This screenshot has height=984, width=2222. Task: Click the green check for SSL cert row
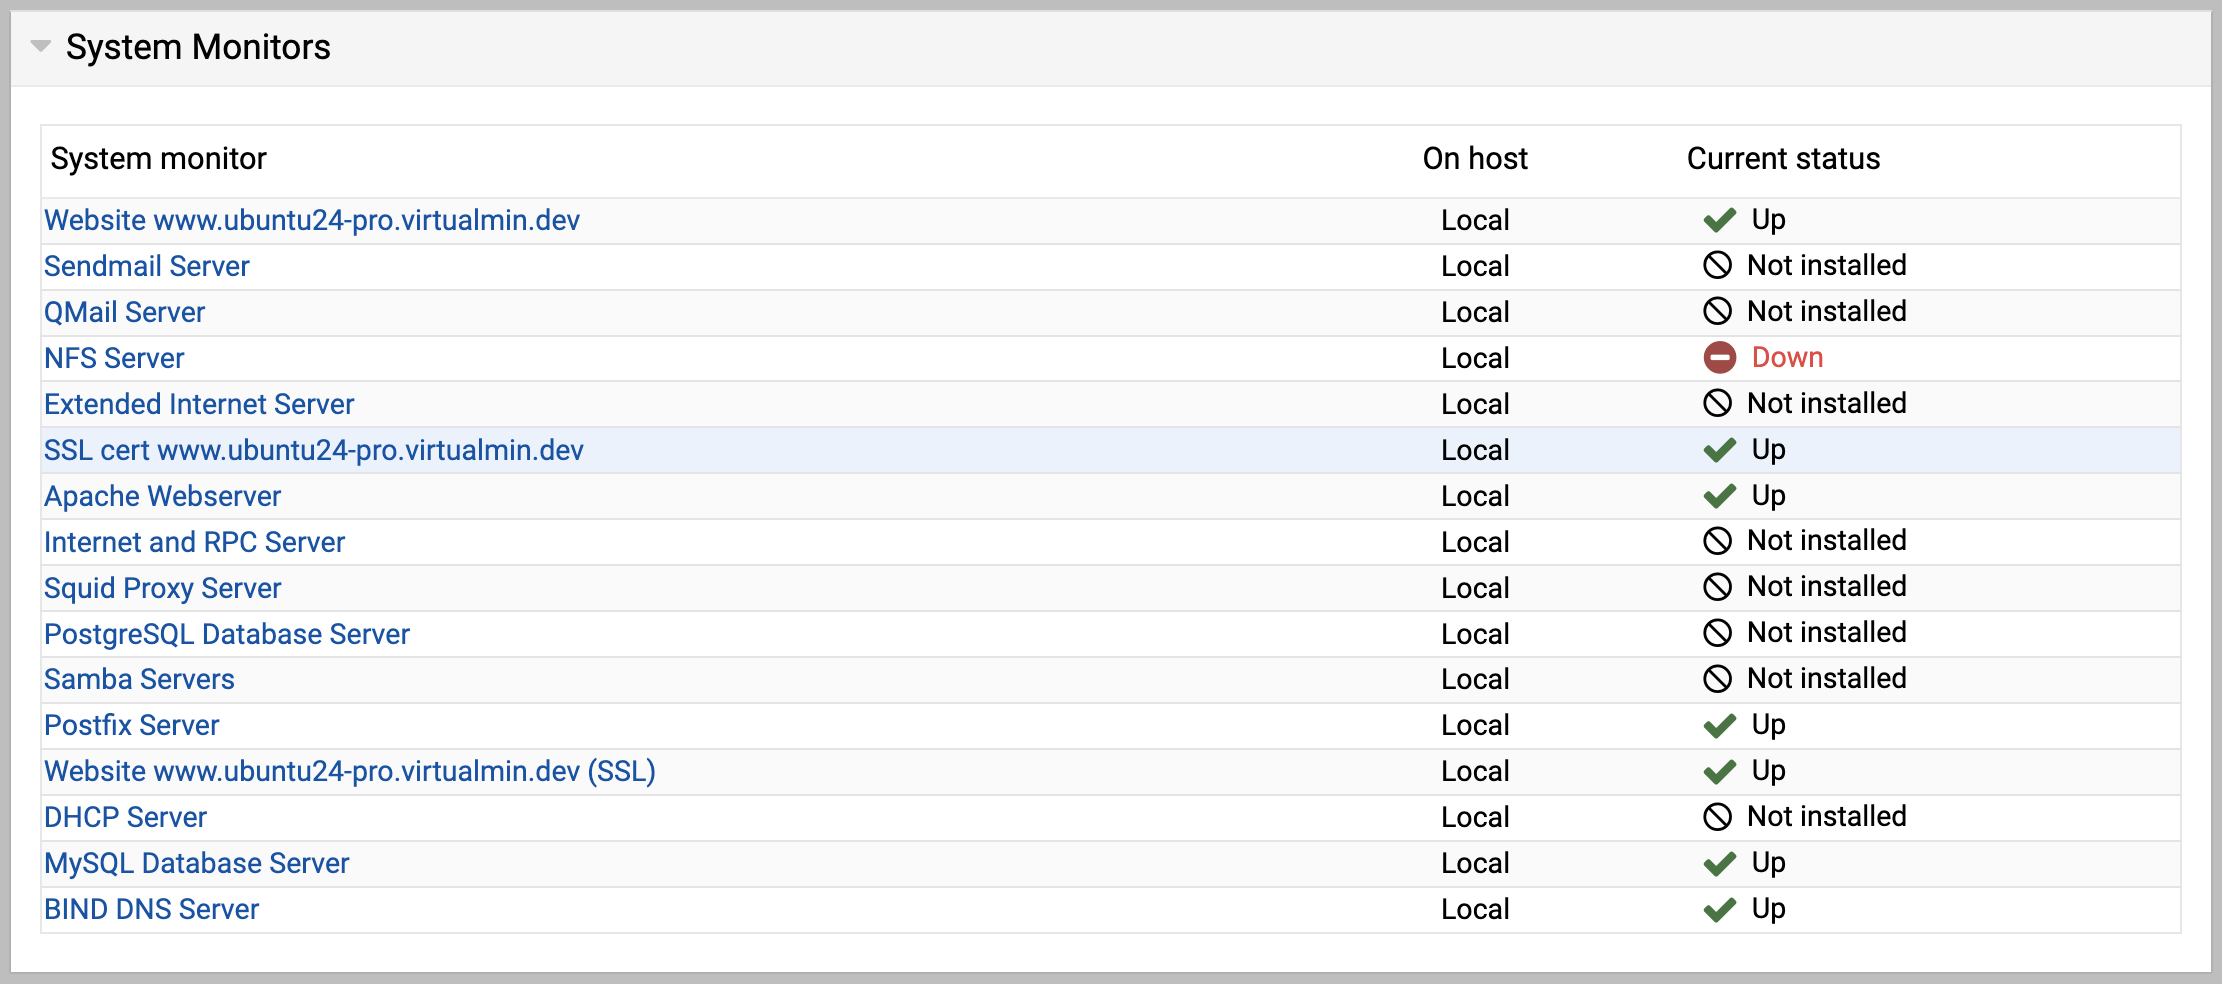click(x=1720, y=450)
